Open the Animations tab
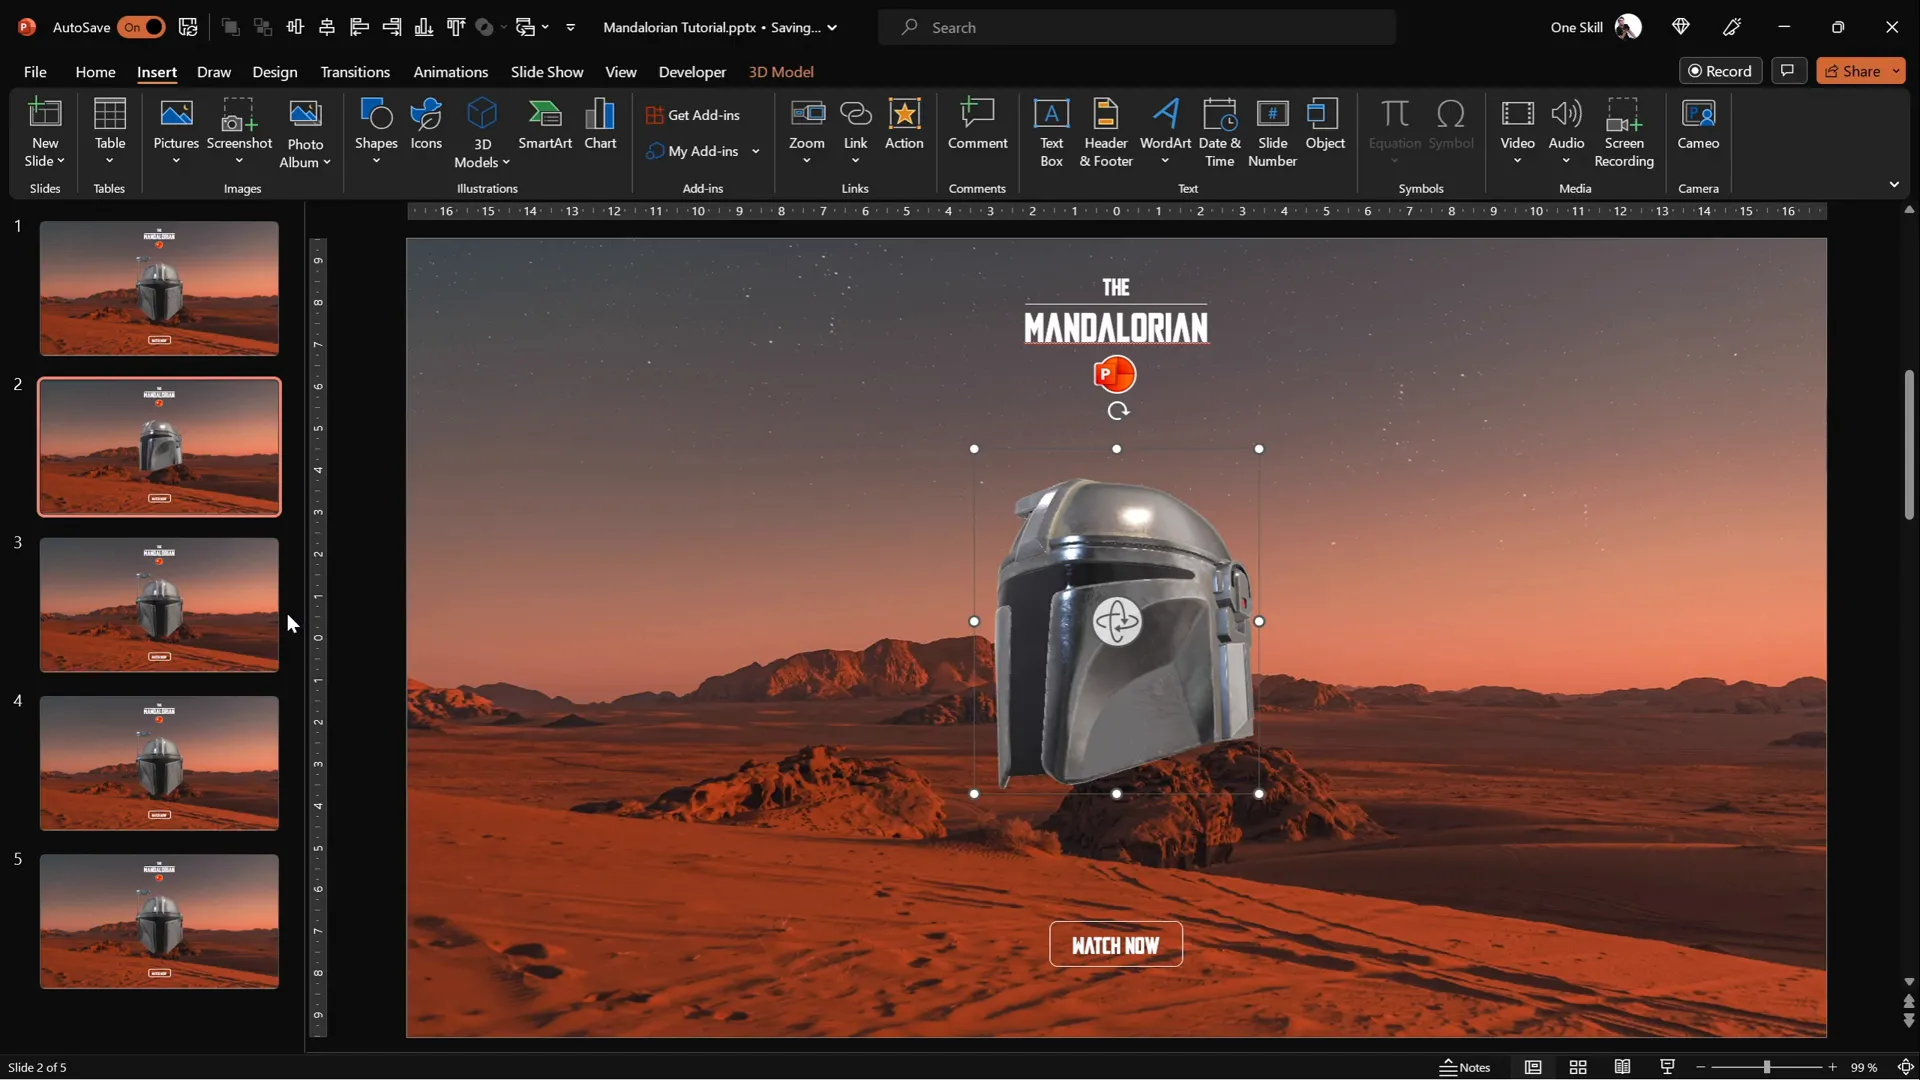The height and width of the screenshot is (1080, 1920). (x=451, y=72)
